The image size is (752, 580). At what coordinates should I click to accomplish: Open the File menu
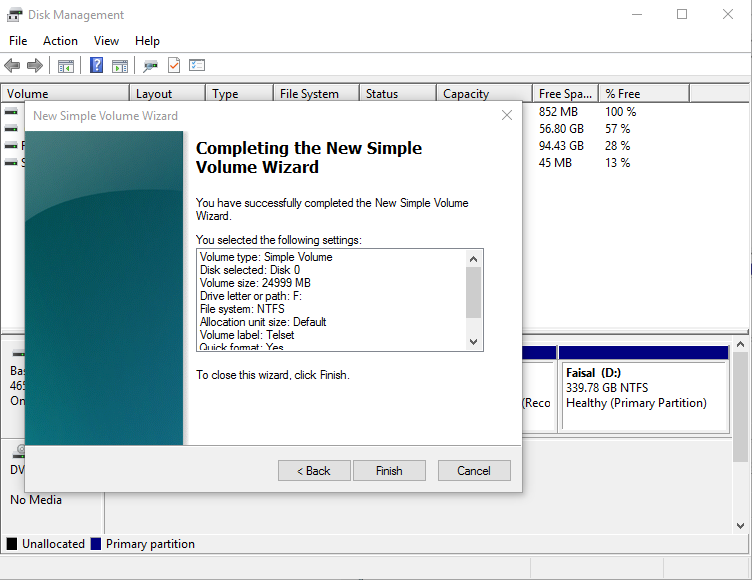(x=18, y=41)
